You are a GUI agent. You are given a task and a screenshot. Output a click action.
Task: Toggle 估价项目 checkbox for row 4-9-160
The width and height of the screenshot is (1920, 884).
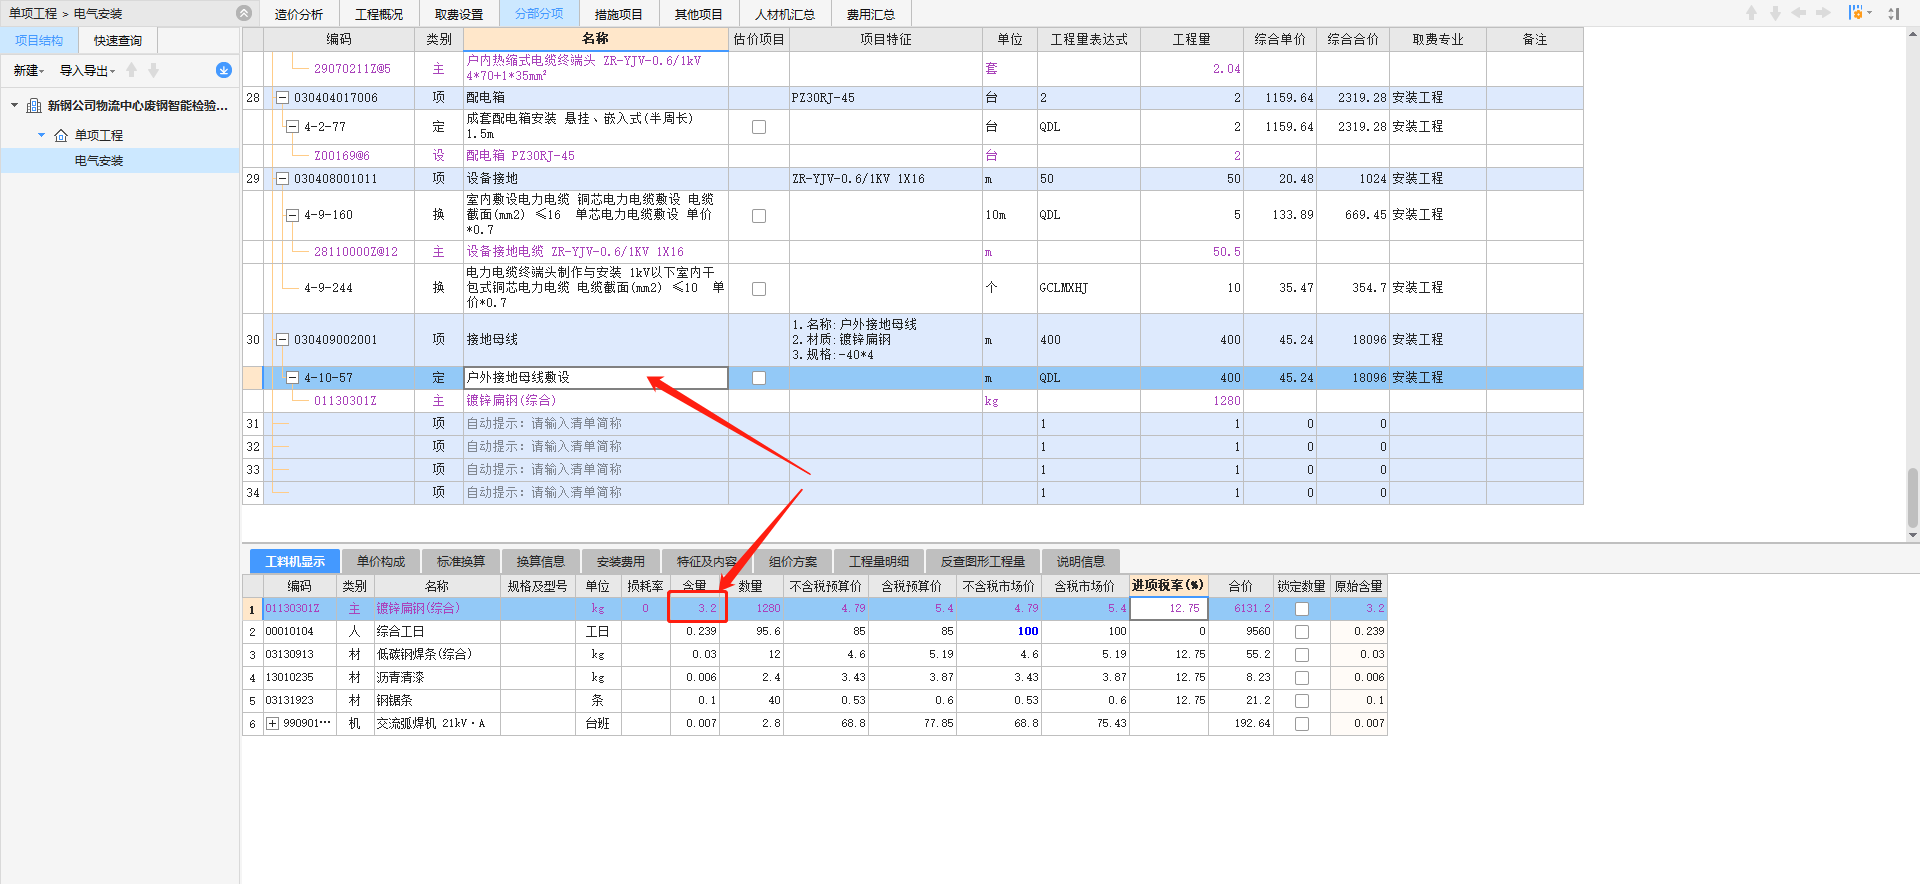759,216
